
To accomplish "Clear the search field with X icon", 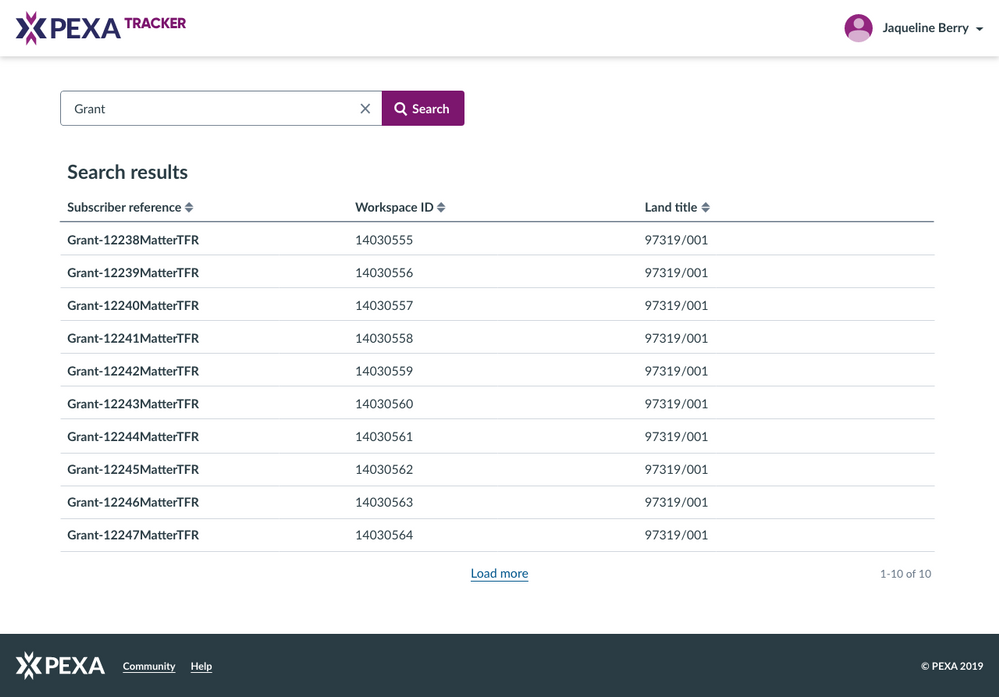I will pyautogui.click(x=365, y=109).
